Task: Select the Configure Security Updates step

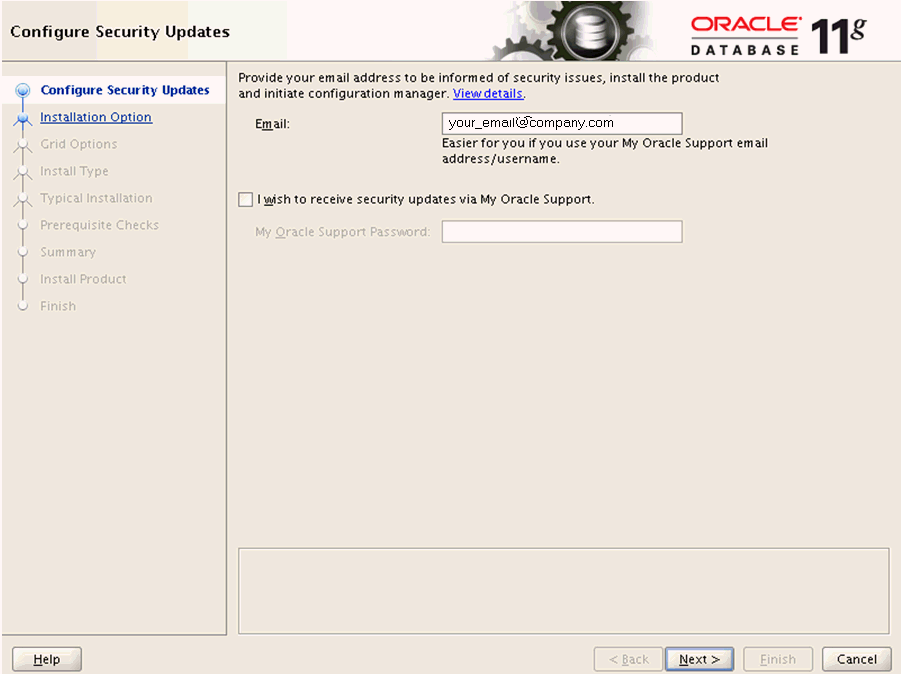Action: (125, 90)
